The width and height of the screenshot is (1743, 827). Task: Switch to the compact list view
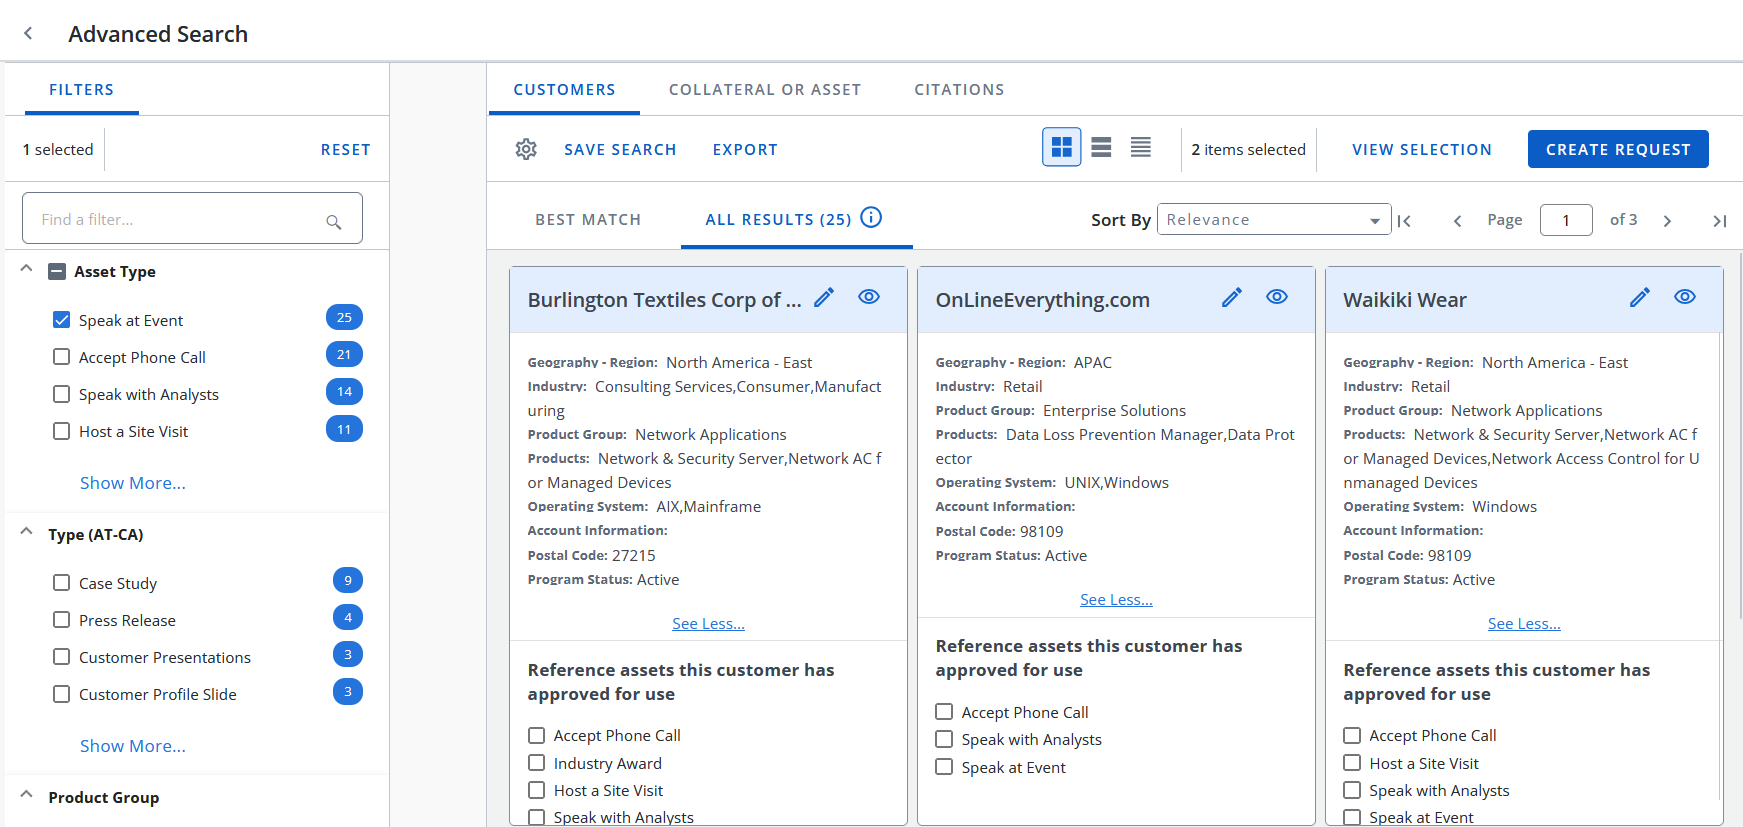1140,148
